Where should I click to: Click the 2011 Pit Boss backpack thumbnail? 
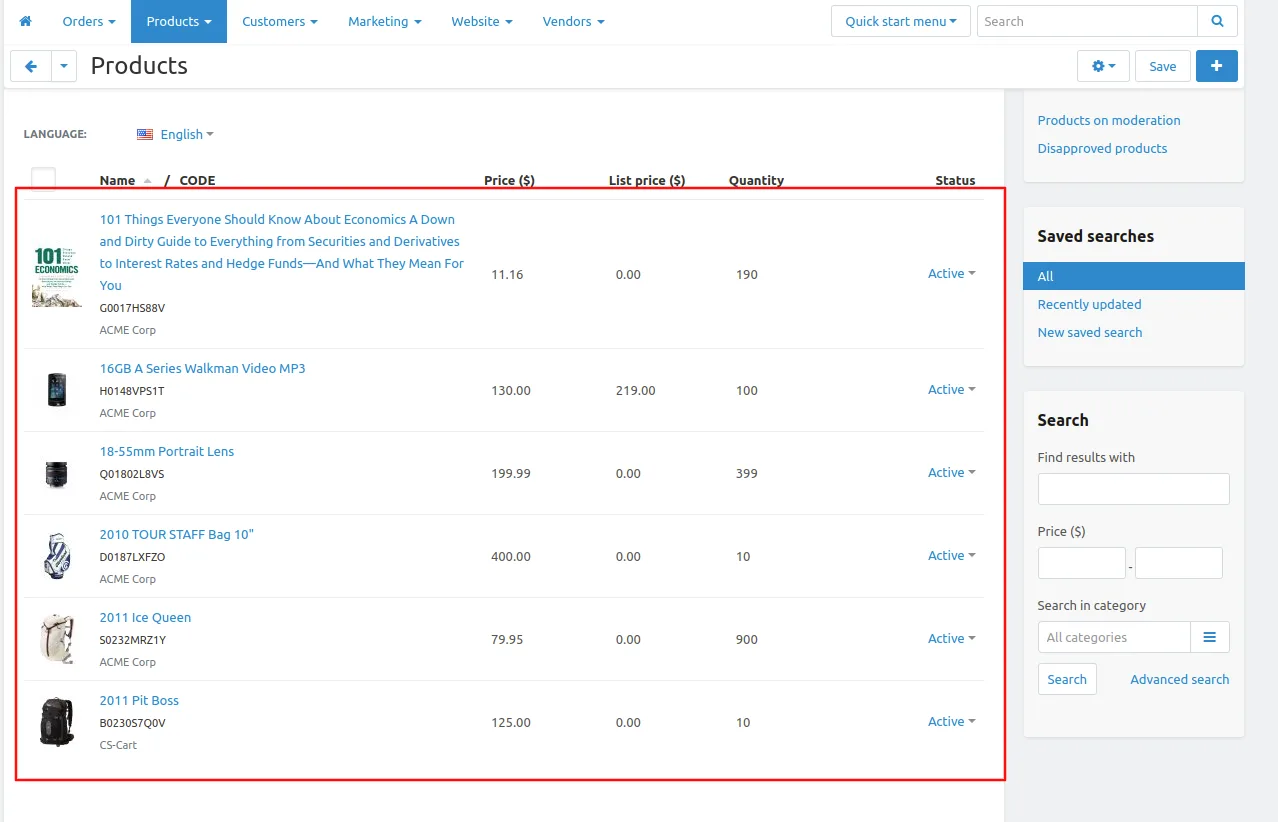pos(56,722)
